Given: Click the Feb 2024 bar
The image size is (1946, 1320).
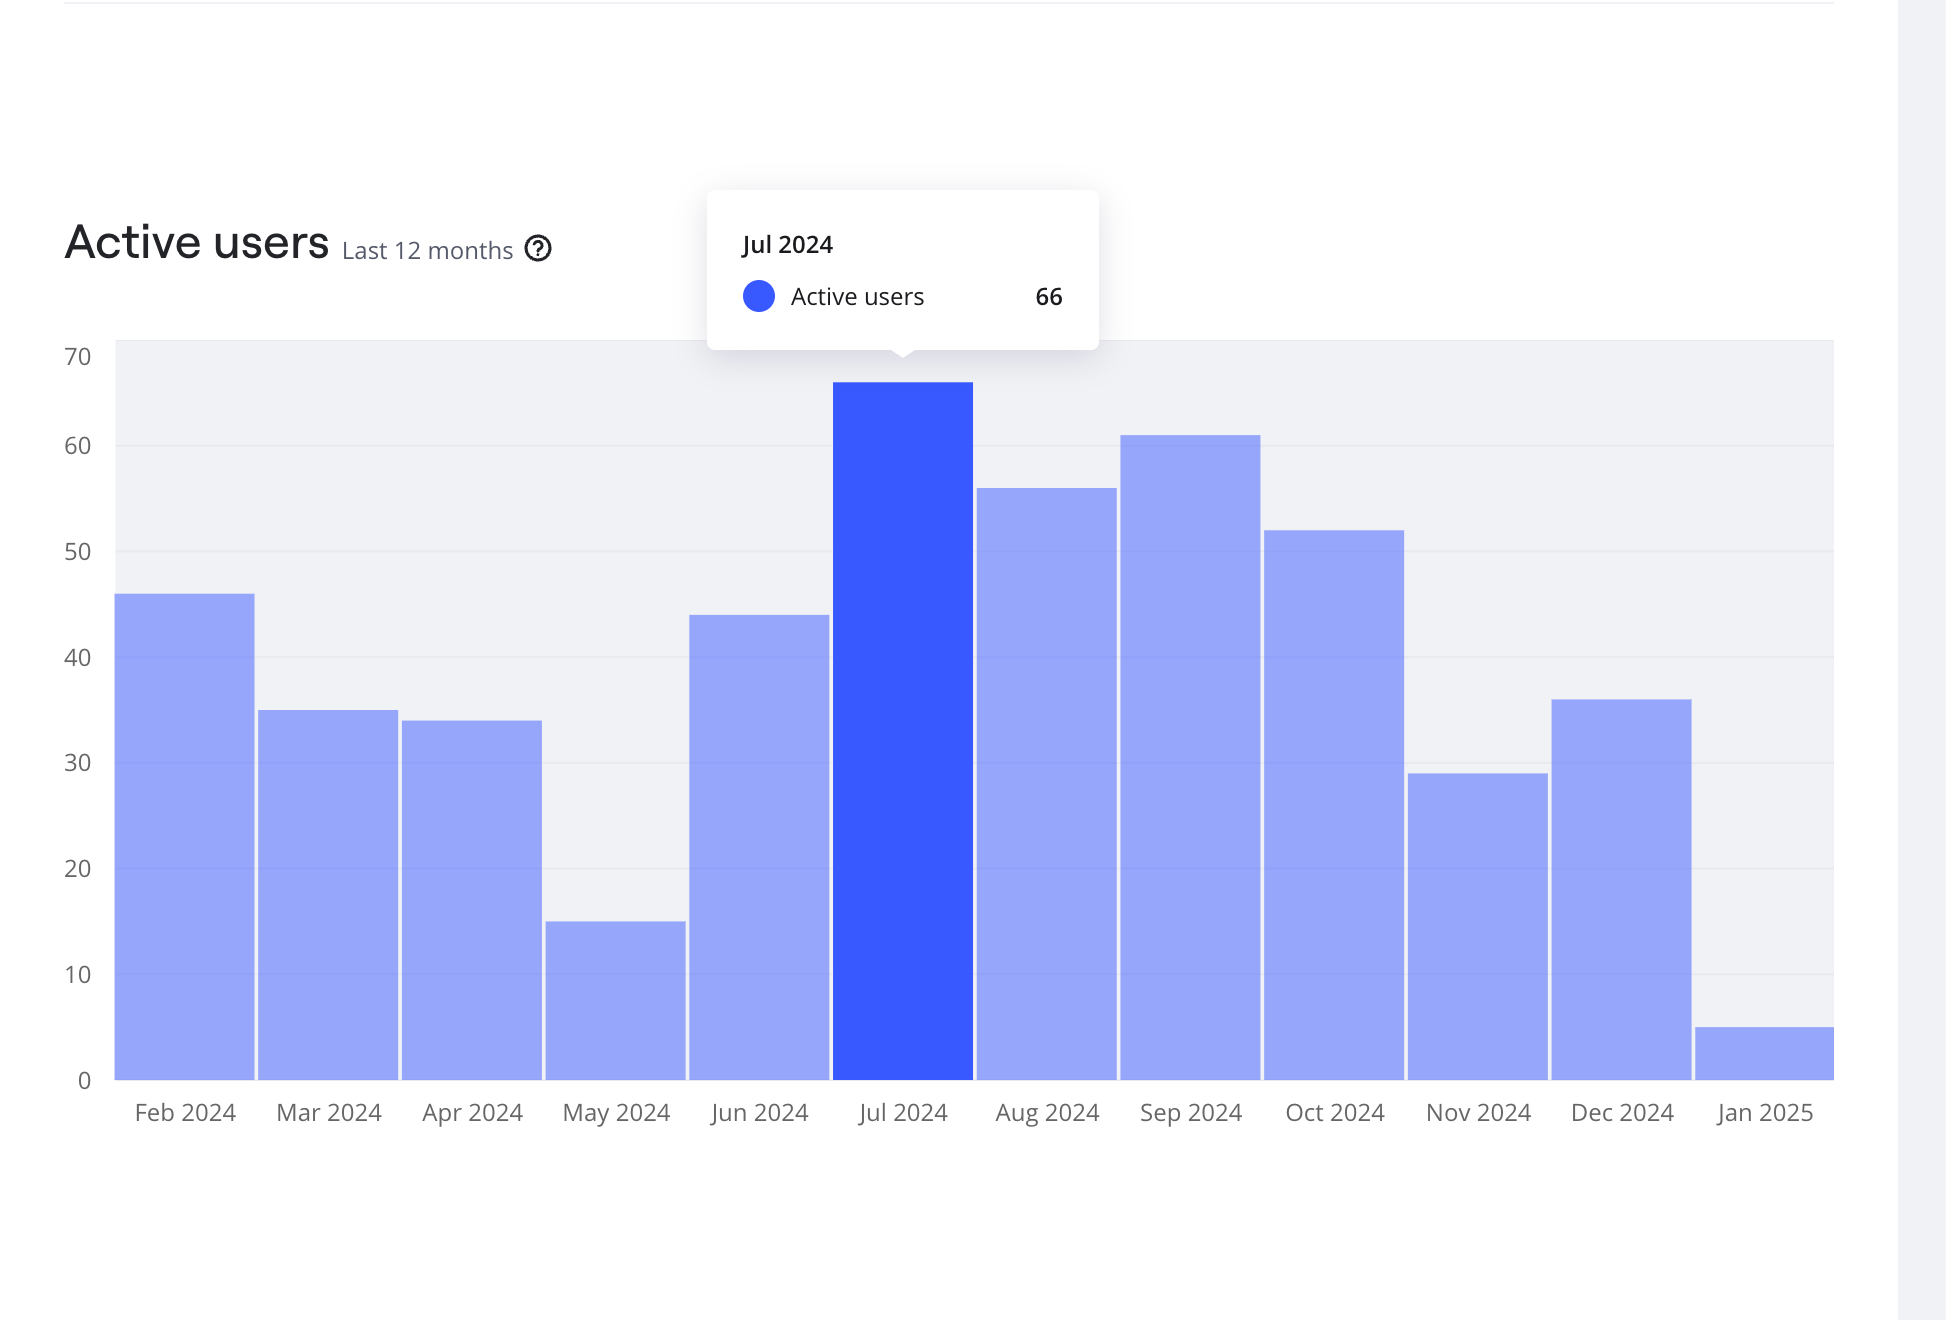Looking at the screenshot, I should pyautogui.click(x=185, y=836).
